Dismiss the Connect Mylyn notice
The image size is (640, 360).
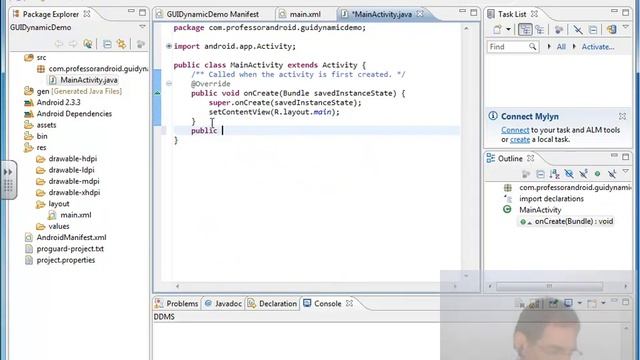point(622,116)
